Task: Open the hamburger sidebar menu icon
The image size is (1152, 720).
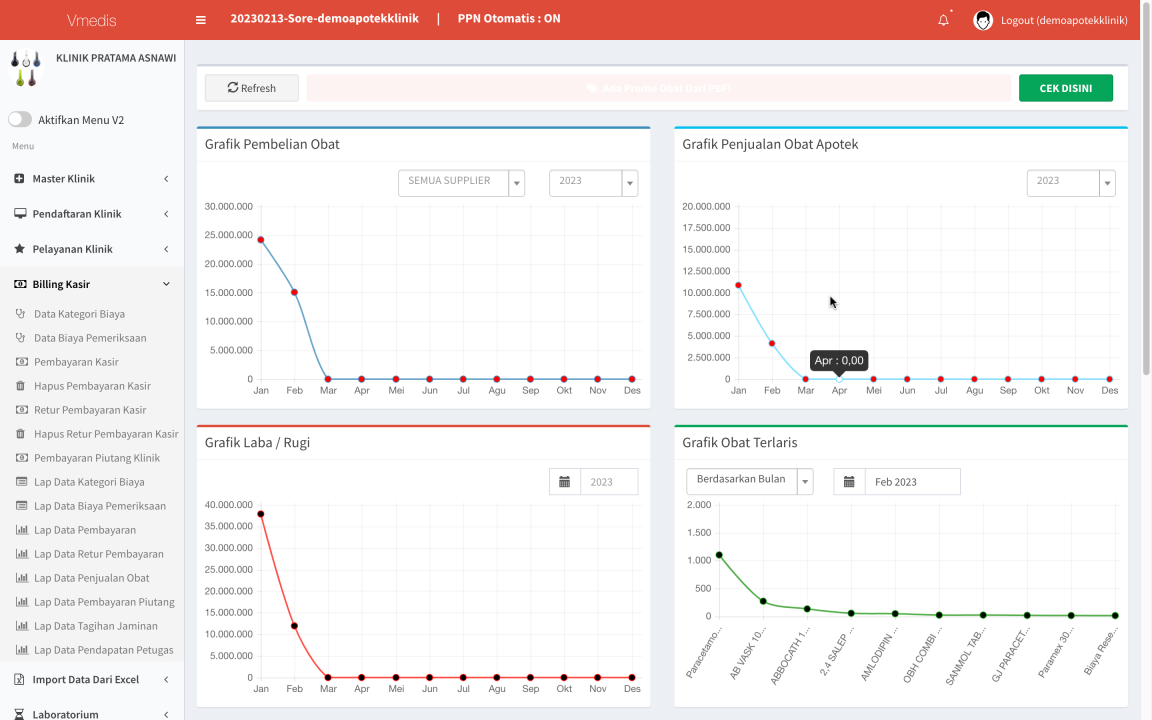Action: click(201, 20)
